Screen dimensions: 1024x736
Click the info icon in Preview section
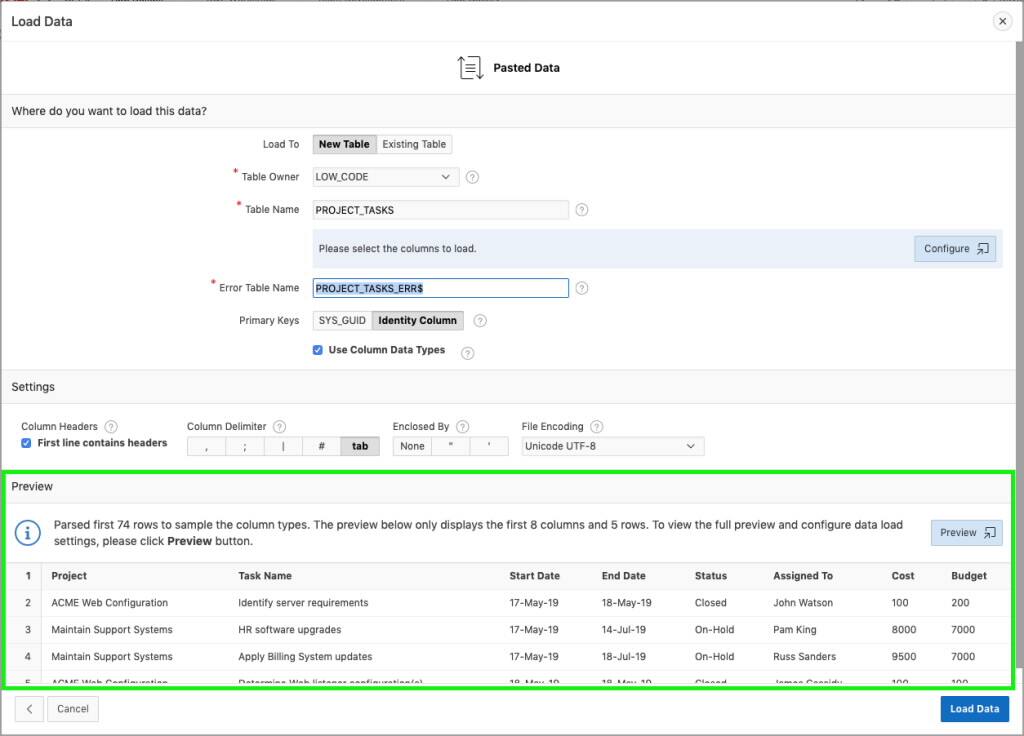27,532
